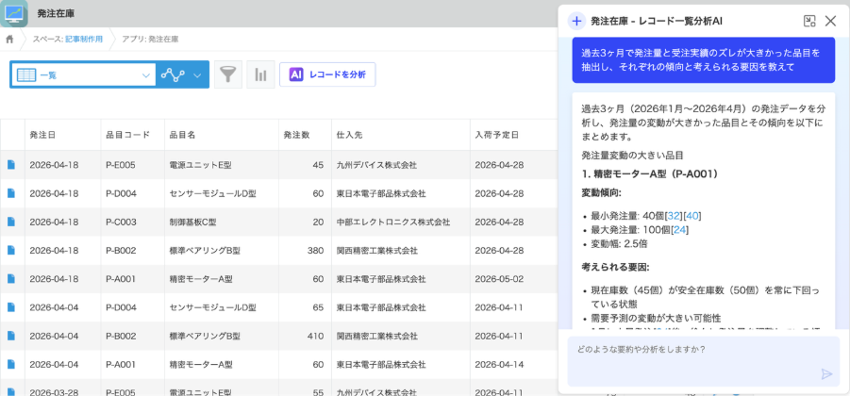Click the send arrow icon
Viewport: 850px width, 396px height.
click(x=826, y=374)
